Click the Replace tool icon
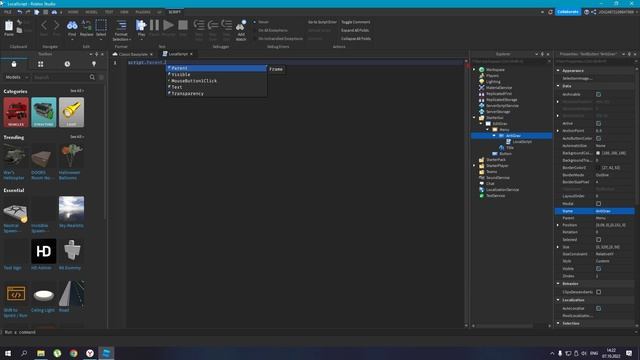Image resolution: width=640 pixels, height=360 pixels. click(87, 25)
